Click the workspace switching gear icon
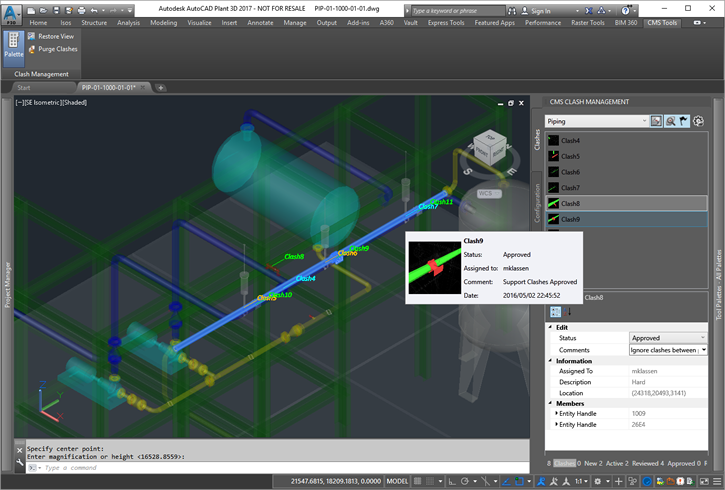This screenshot has height=490, width=725. point(598,481)
